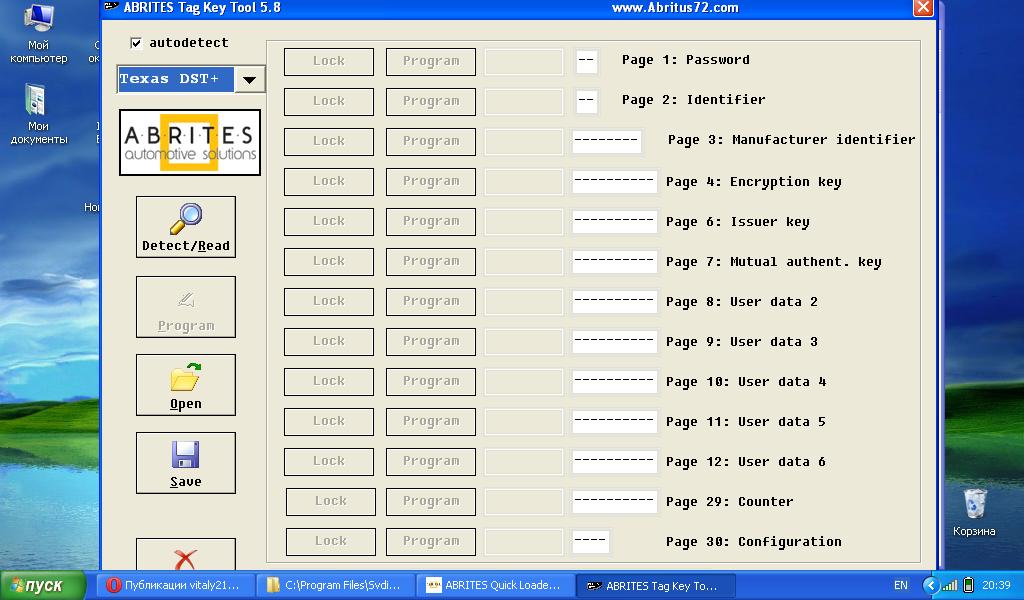Viewport: 1024px width, 600px height.
Task: Click Program for Page 3: Manufacturer identifier
Action: click(x=430, y=142)
